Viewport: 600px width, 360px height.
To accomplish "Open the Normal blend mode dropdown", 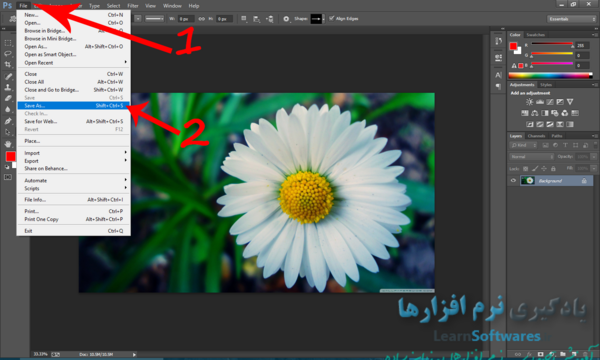I will click(532, 157).
